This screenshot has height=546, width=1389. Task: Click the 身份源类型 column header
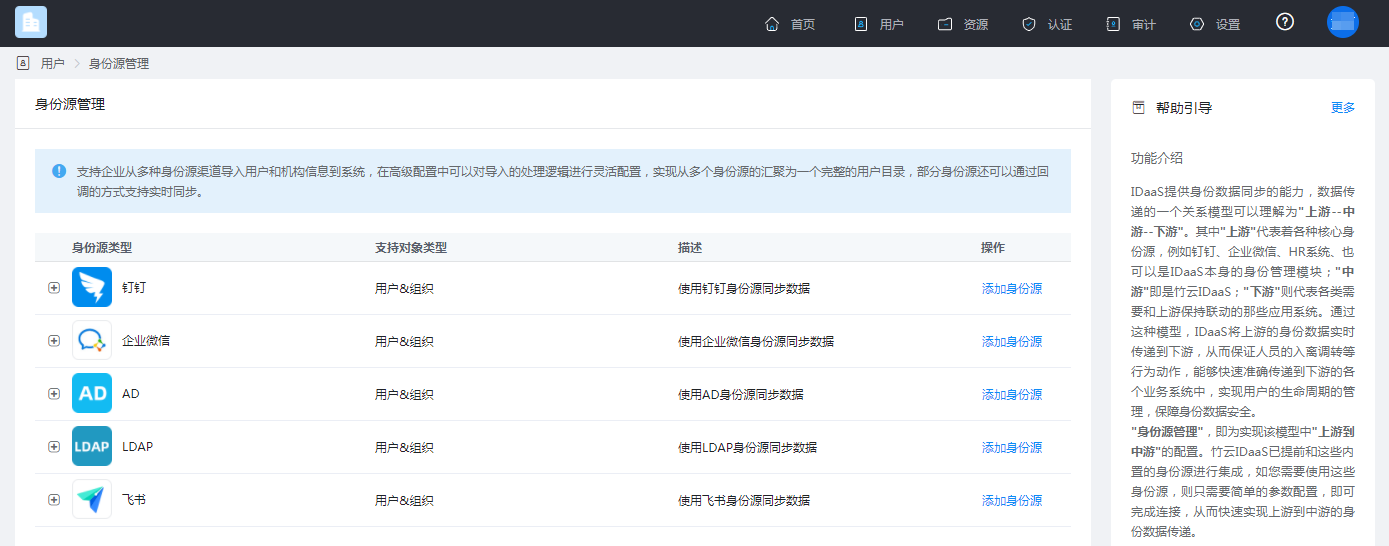point(102,248)
